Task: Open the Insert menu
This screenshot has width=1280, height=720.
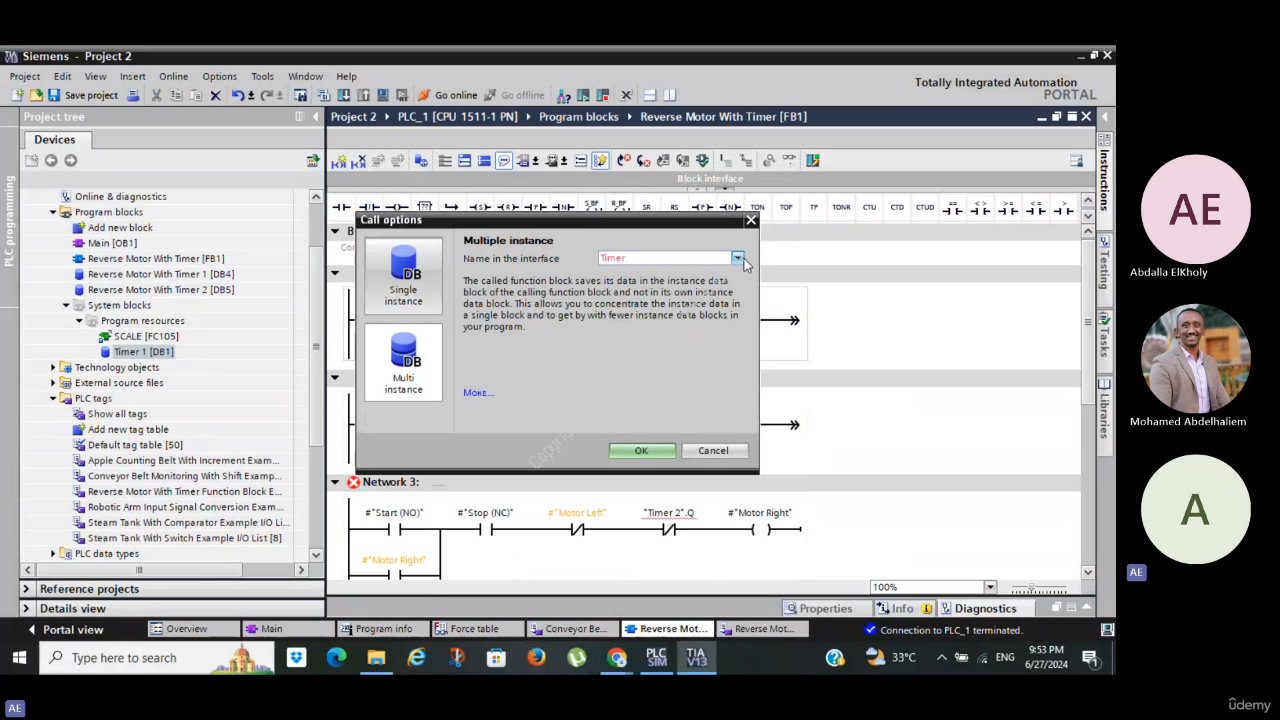Action: [133, 76]
